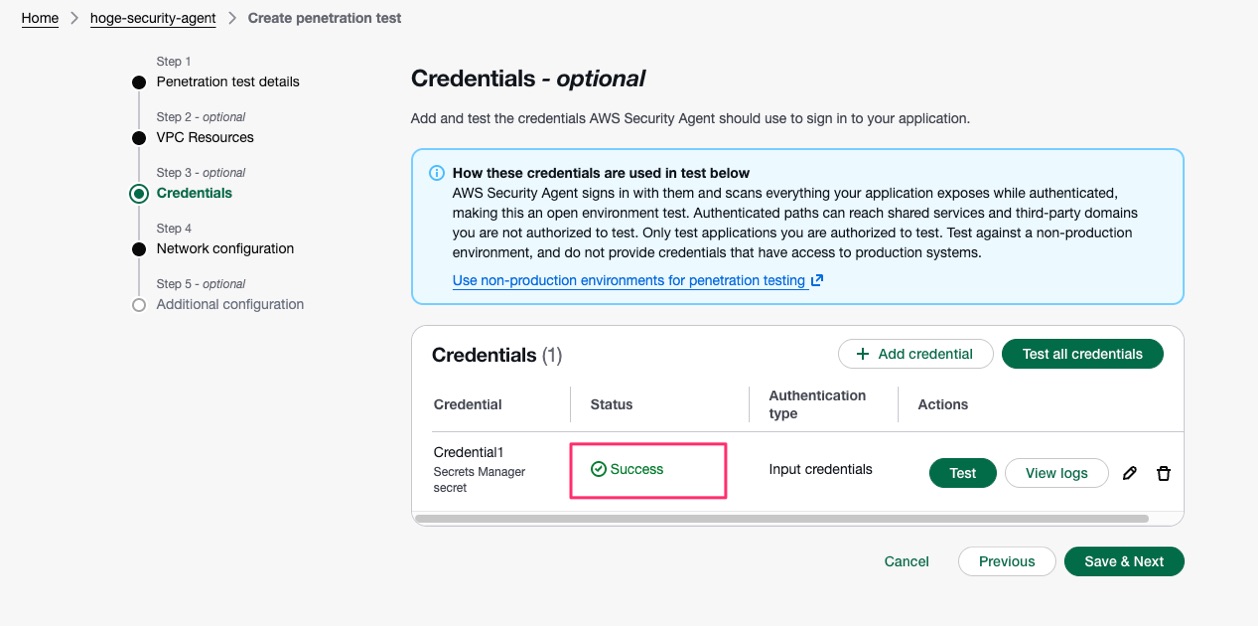Click the info icon in the blue notice

pyautogui.click(x=437, y=173)
